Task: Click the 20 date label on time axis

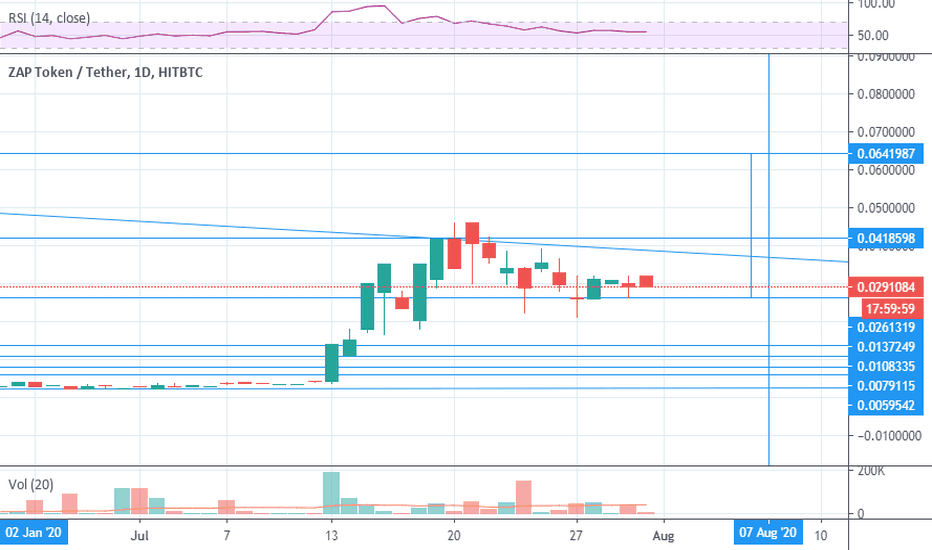Action: click(454, 536)
